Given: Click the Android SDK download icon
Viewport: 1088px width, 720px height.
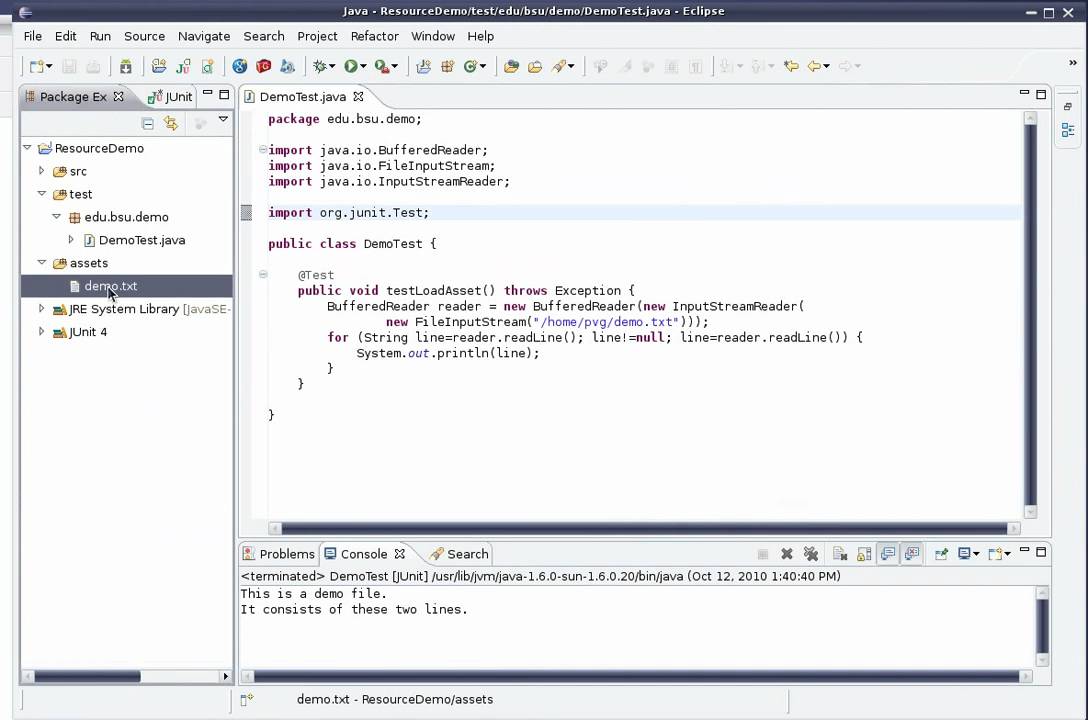Looking at the screenshot, I should click(126, 66).
